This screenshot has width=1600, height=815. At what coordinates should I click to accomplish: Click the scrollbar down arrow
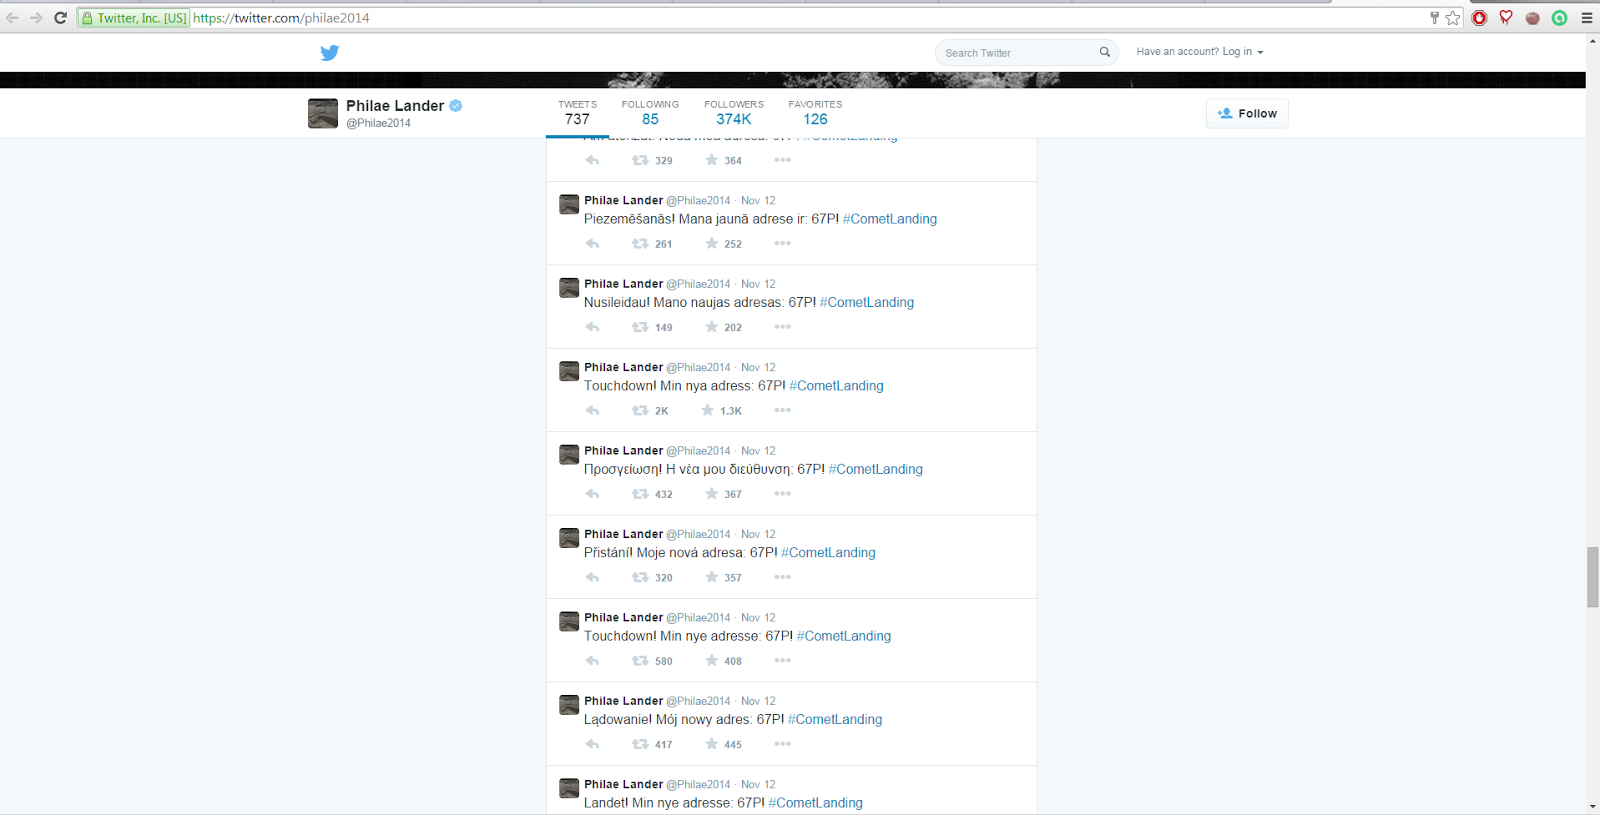[1592, 807]
